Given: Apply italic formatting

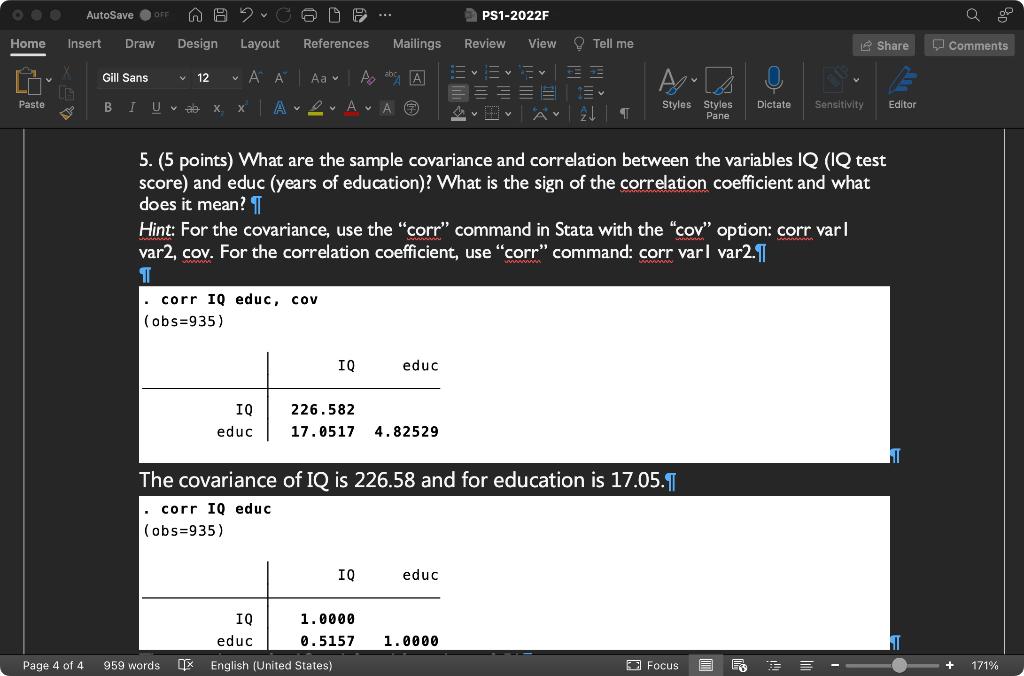Looking at the screenshot, I should (131, 107).
